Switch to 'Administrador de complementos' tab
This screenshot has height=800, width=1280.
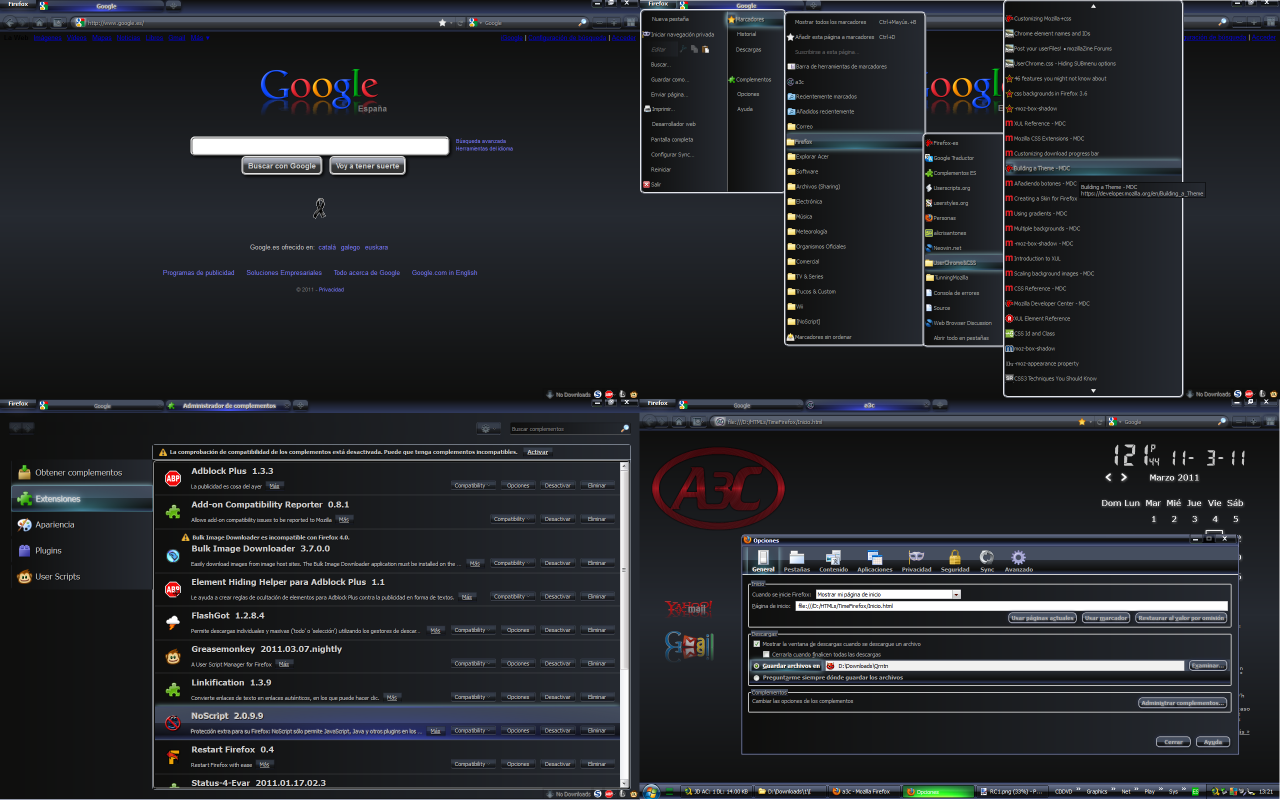(x=228, y=406)
